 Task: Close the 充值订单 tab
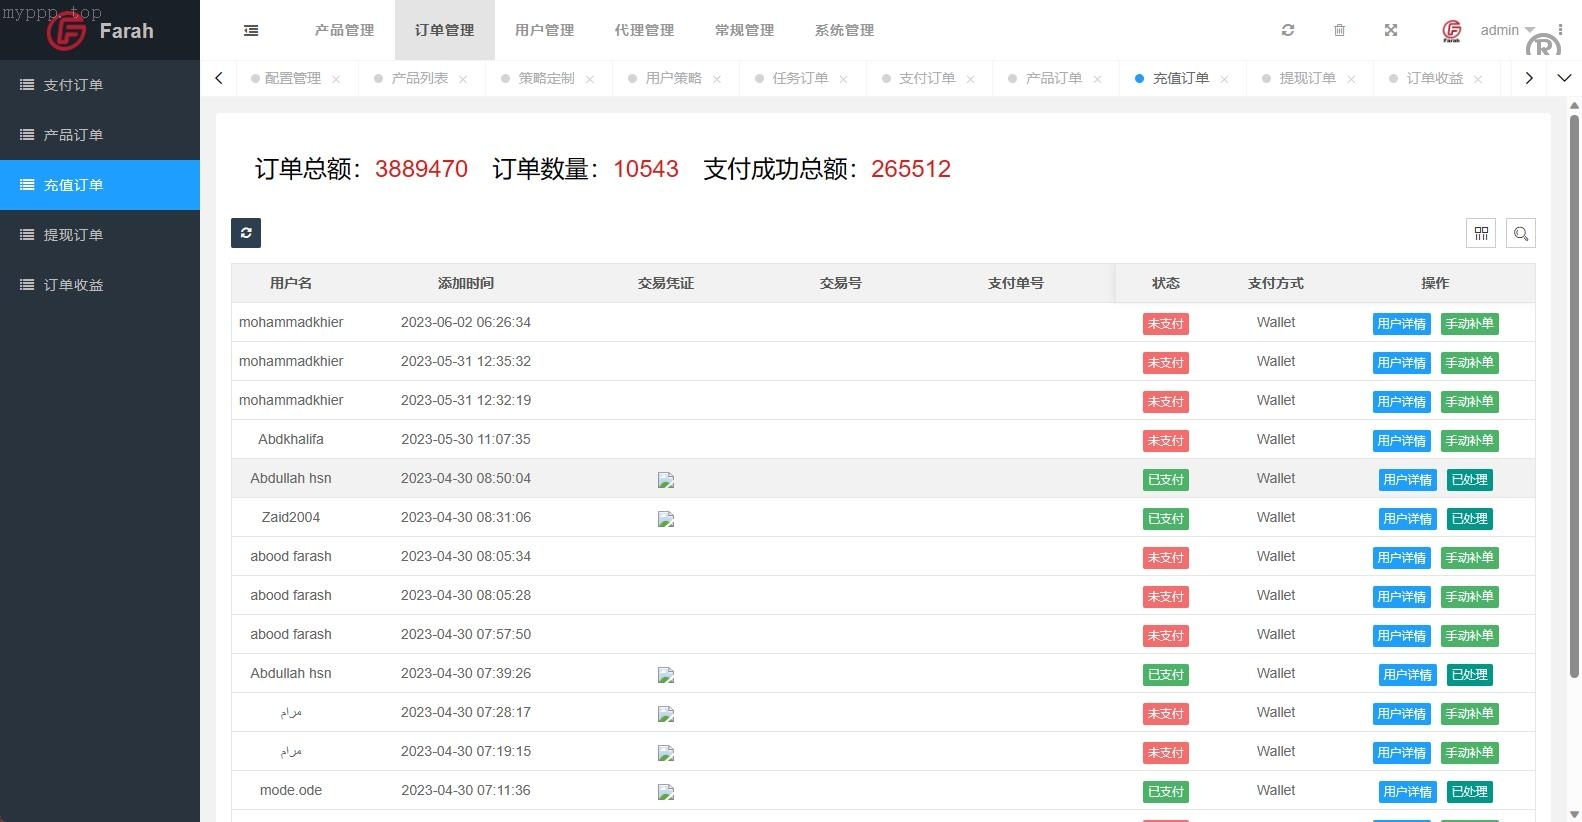point(1224,79)
